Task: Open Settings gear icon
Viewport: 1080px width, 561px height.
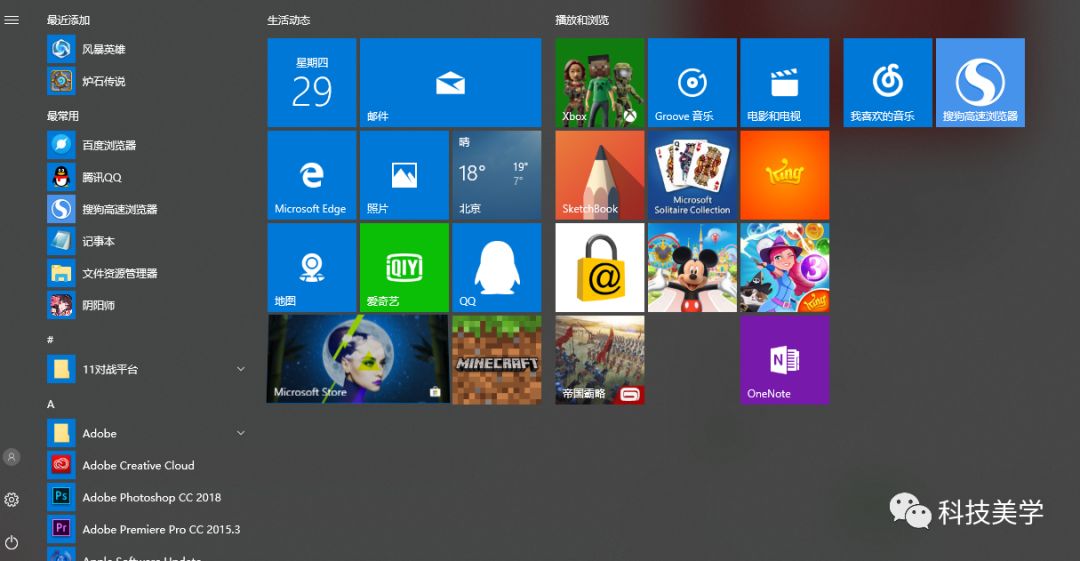Action: click(x=11, y=500)
